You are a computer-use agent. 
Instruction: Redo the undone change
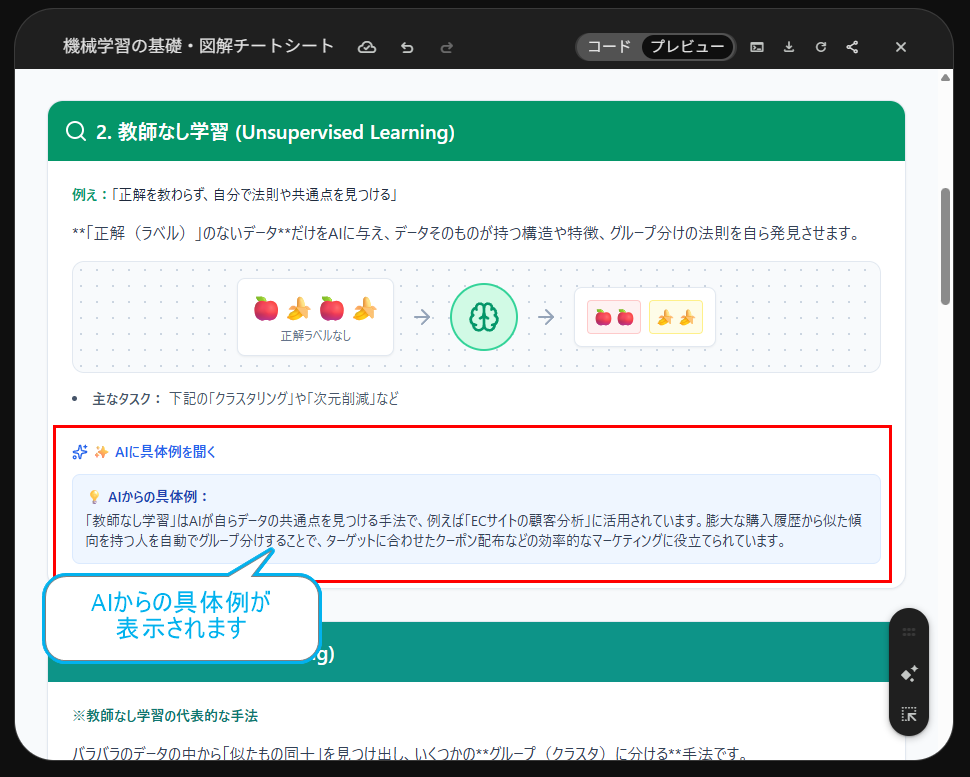click(x=447, y=47)
